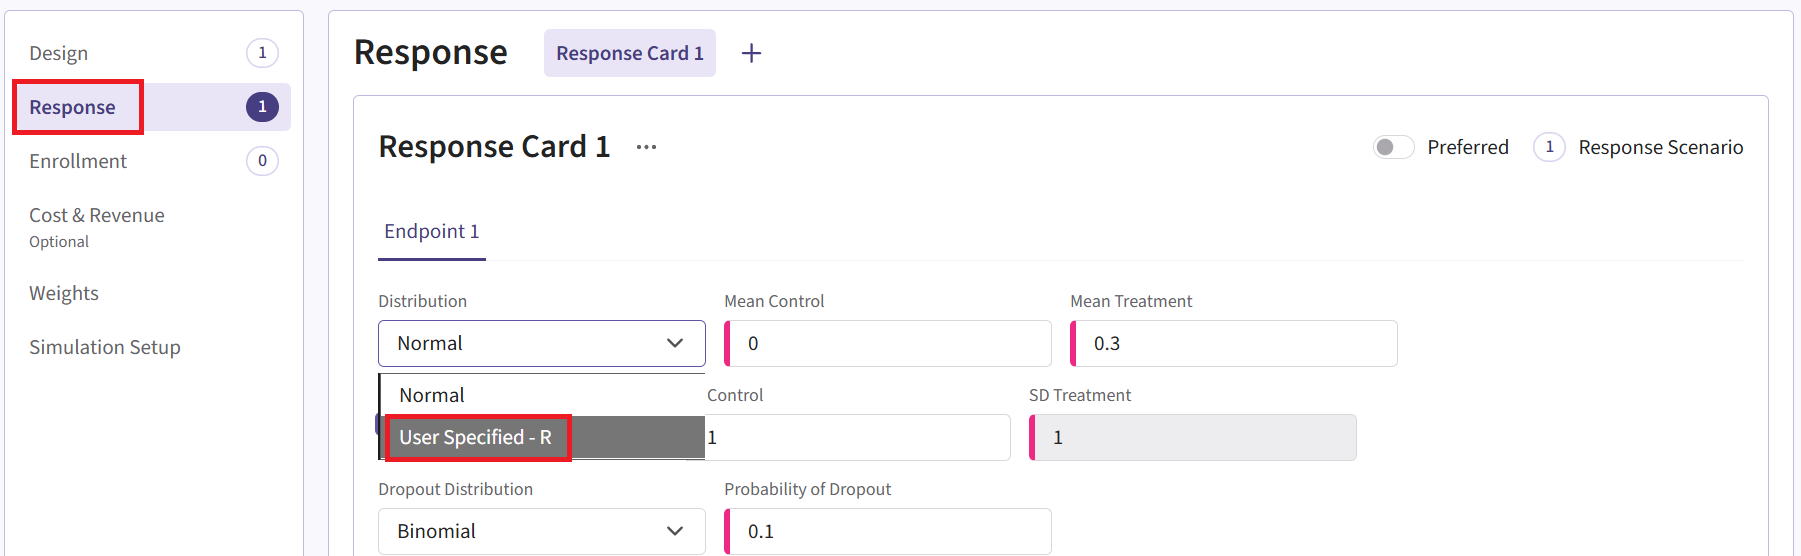Go to Simulation Setup
Screen dimensions: 1801x556
coord(105,347)
